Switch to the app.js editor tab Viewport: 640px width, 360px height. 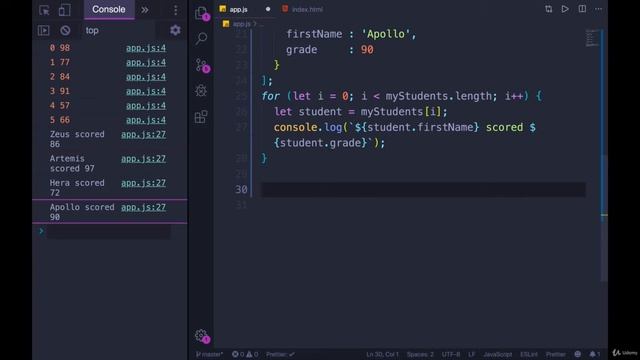[x=238, y=9]
